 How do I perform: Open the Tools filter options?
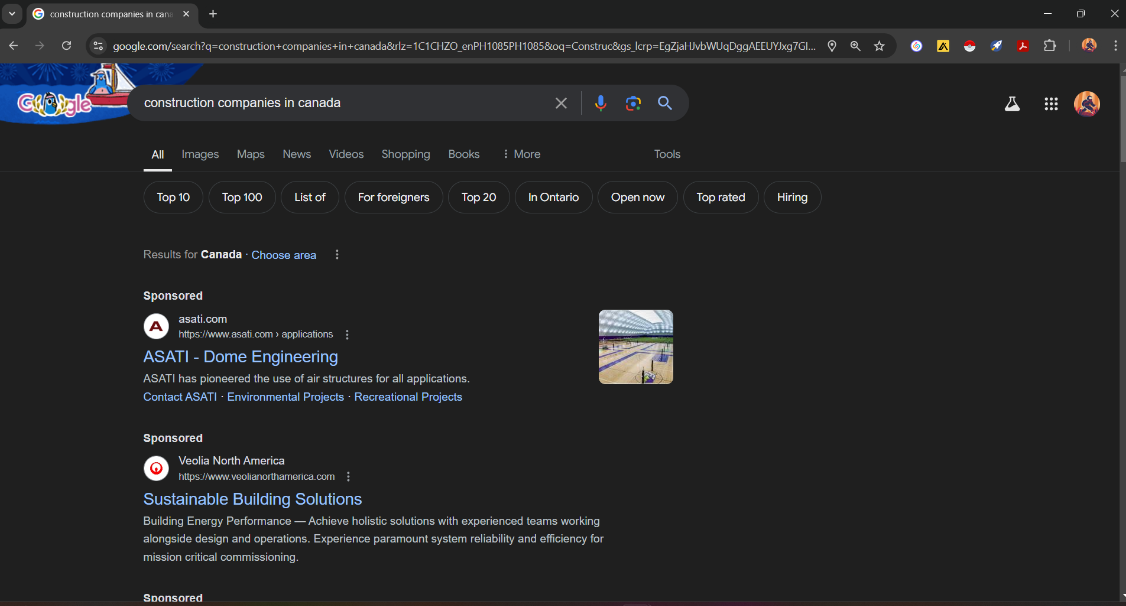click(667, 154)
